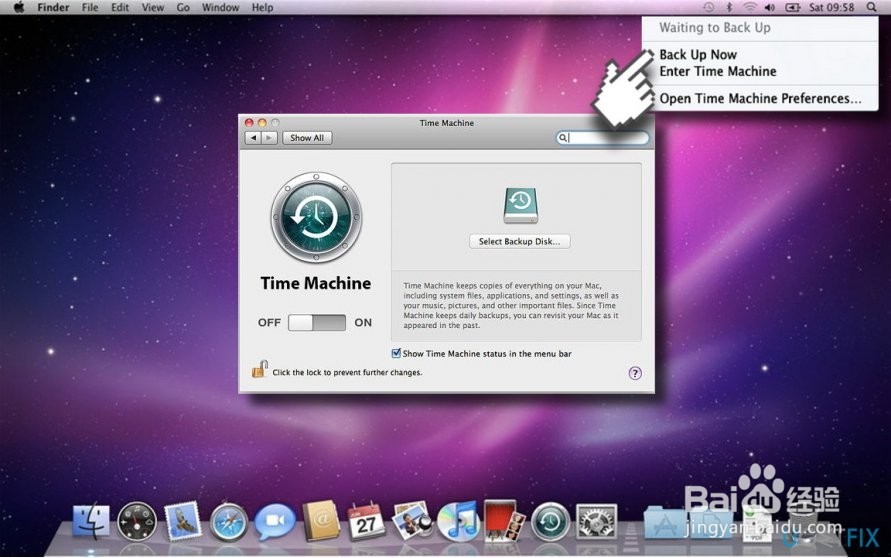This screenshot has height=558, width=891.
Task: Go back with the left arrow button
Action: pos(253,138)
